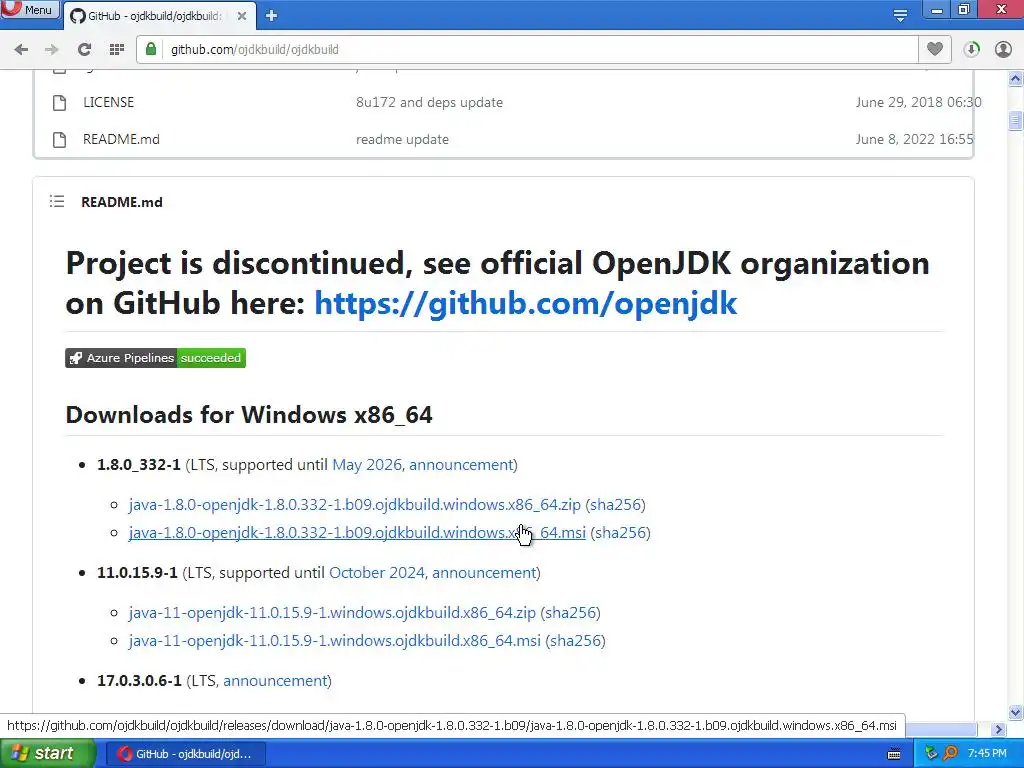Download java-11-openjdk x86_64.msi installer
This screenshot has width=1024, height=768.
(334, 641)
